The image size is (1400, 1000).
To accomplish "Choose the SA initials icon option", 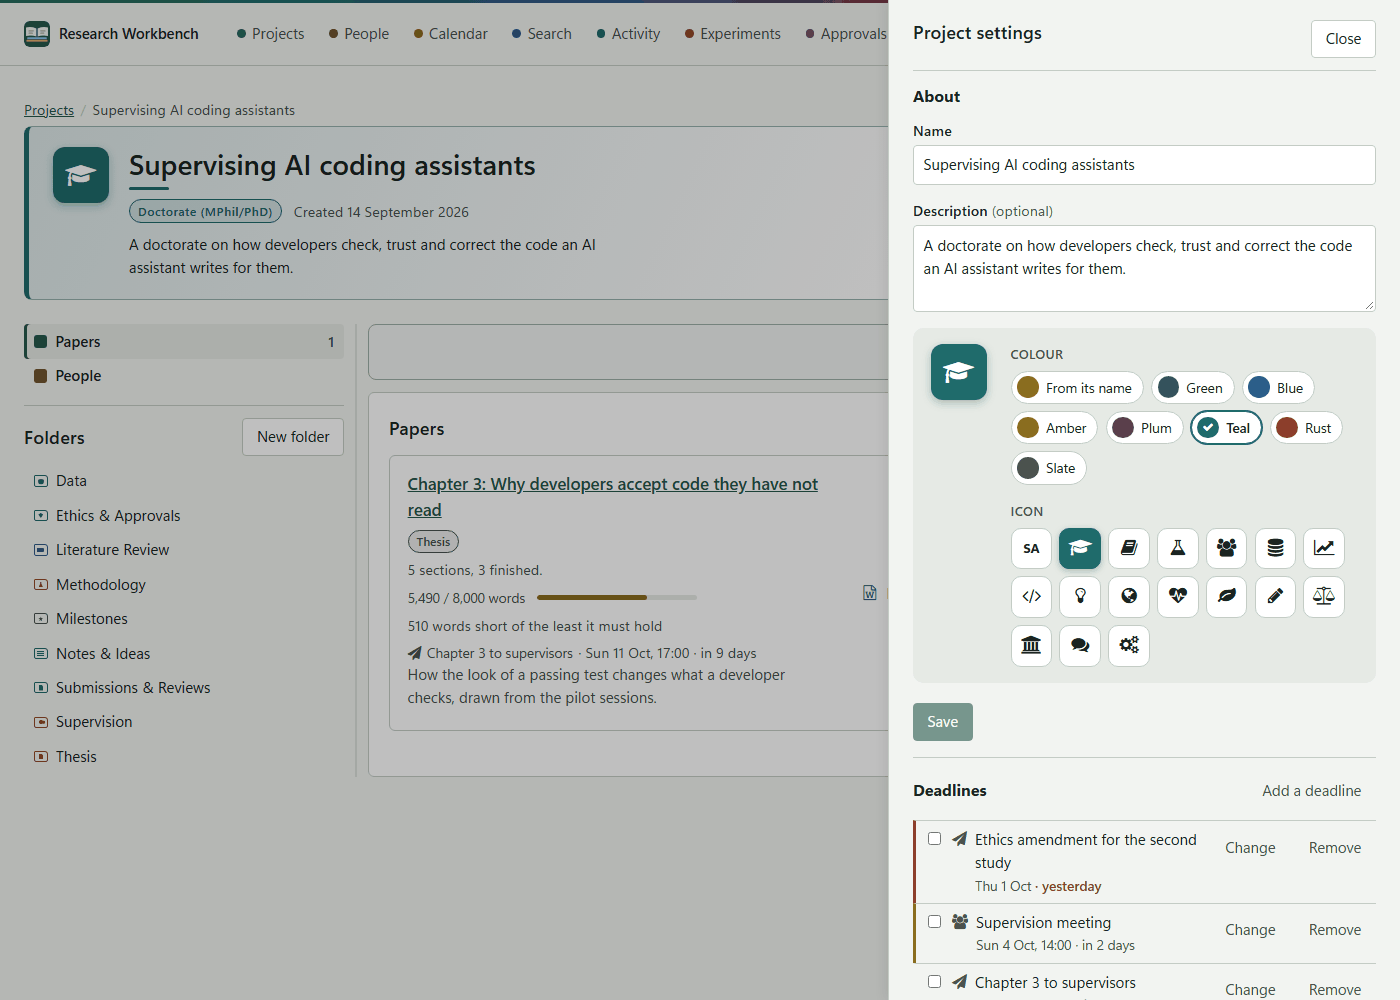I will 1031,548.
